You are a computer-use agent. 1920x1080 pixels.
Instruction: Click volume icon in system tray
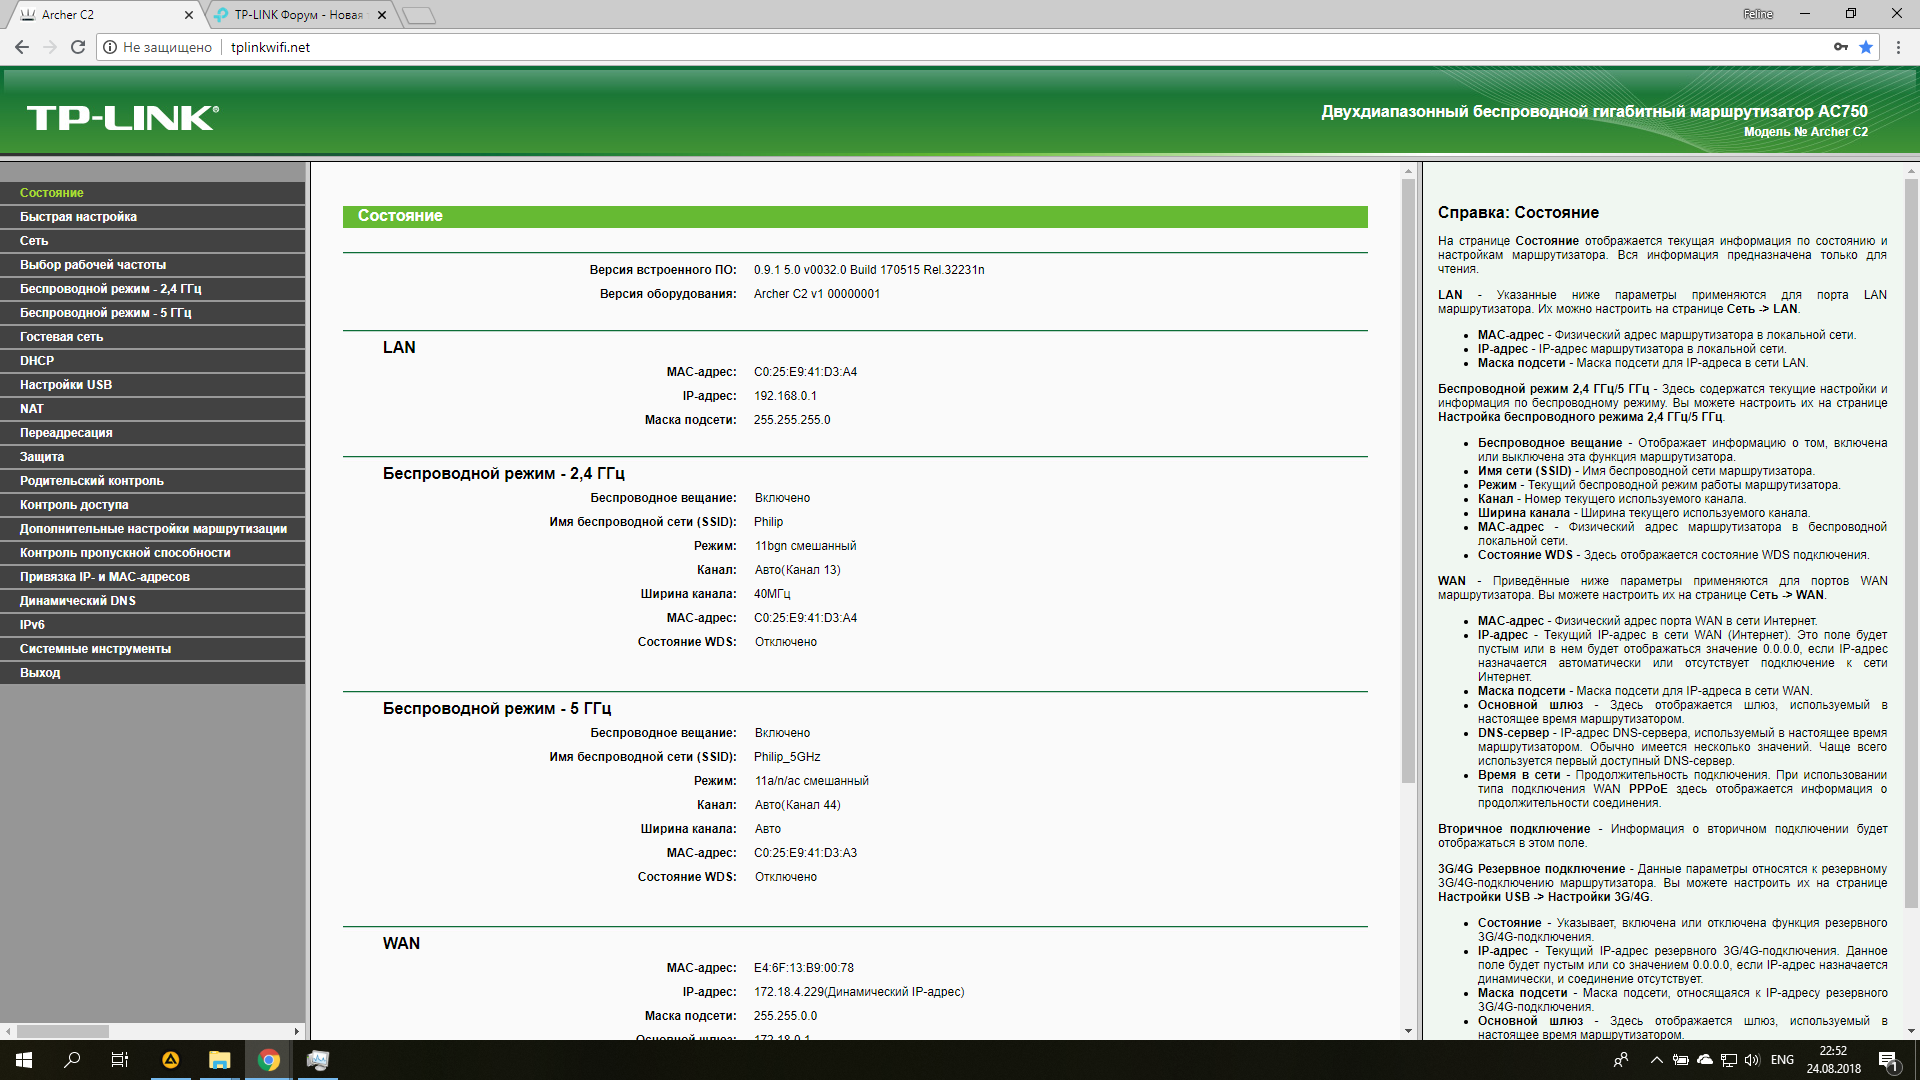click(x=1752, y=1060)
